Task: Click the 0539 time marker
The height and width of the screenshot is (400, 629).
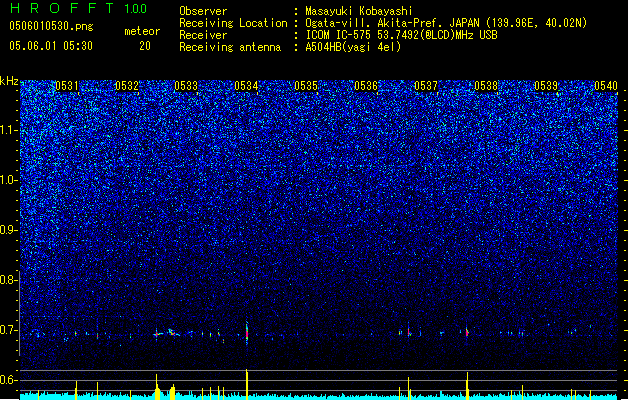Action: pyautogui.click(x=546, y=86)
